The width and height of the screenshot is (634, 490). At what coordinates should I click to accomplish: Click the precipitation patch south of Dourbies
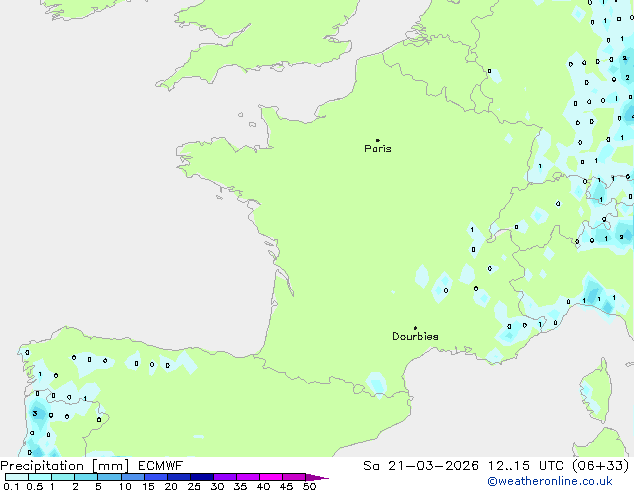[376, 383]
